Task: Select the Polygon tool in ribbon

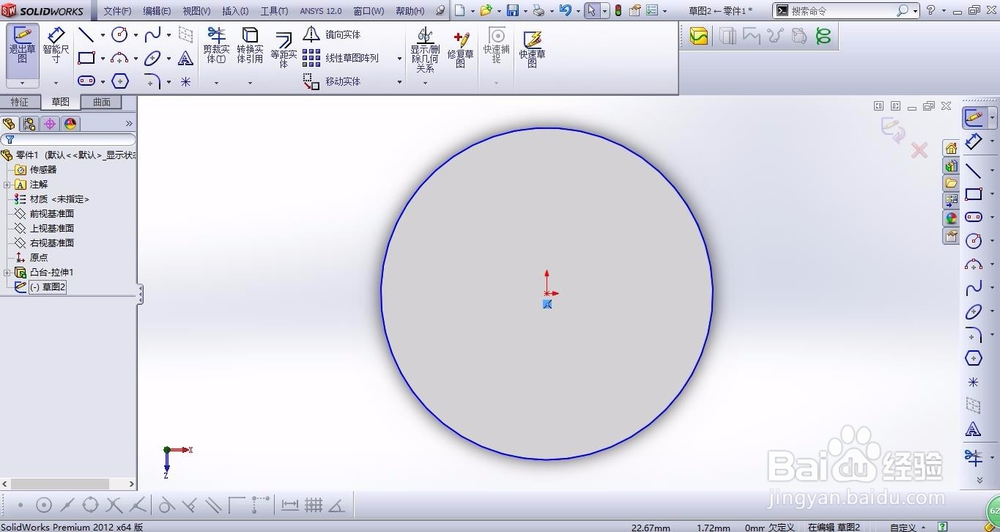Action: (119, 81)
